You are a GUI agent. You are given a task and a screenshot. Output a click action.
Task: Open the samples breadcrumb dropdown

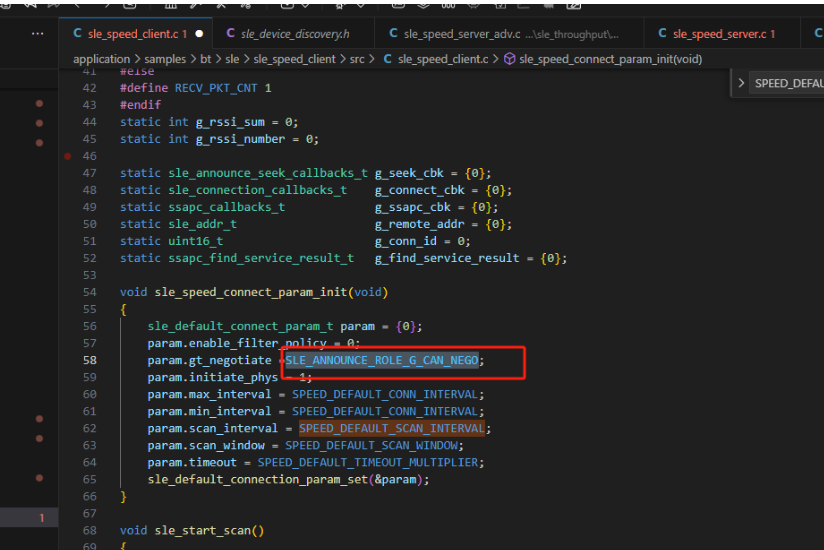click(165, 59)
